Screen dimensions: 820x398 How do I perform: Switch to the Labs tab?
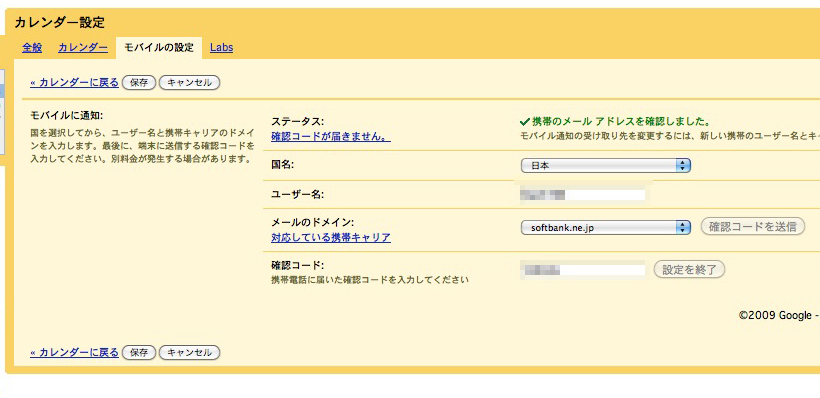222,48
